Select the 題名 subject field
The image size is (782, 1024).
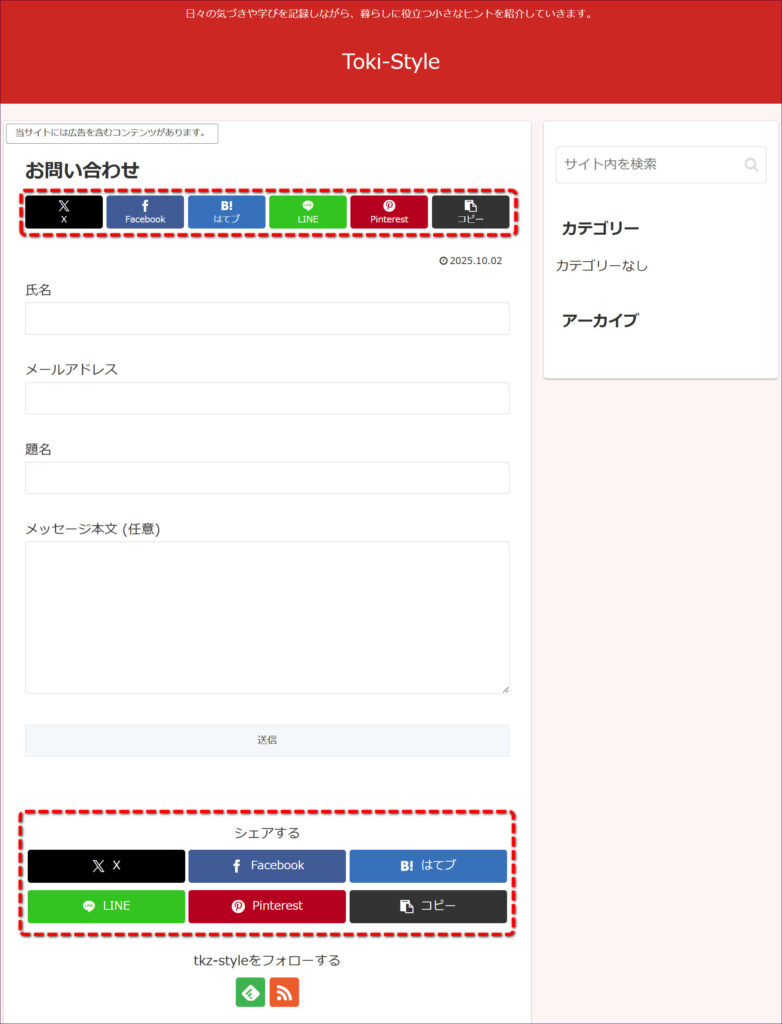pos(267,478)
